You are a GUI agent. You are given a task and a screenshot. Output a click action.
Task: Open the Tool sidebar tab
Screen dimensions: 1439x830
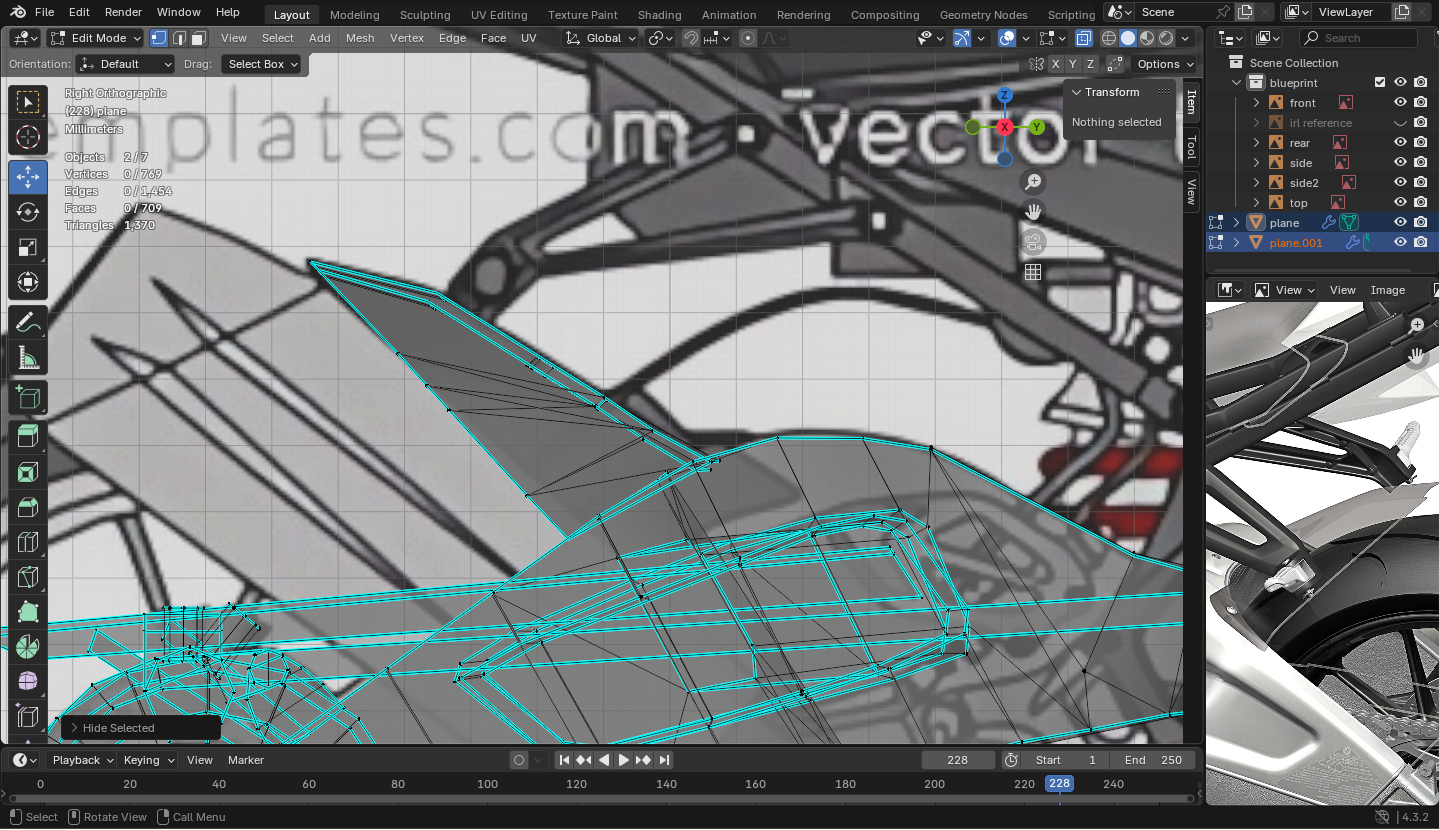[x=1191, y=148]
